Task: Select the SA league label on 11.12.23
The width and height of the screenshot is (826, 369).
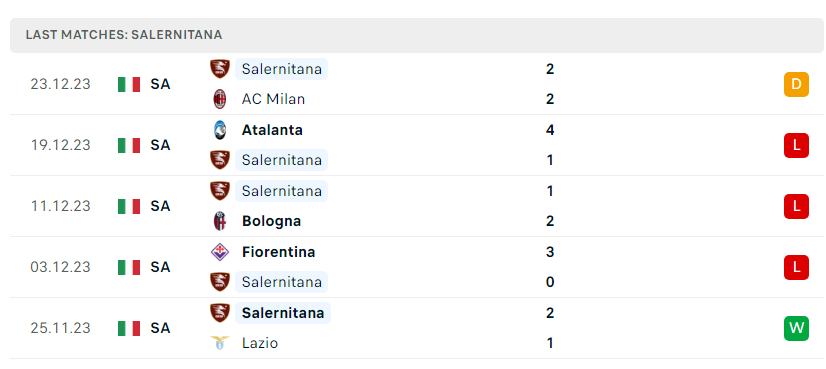Action: point(160,206)
